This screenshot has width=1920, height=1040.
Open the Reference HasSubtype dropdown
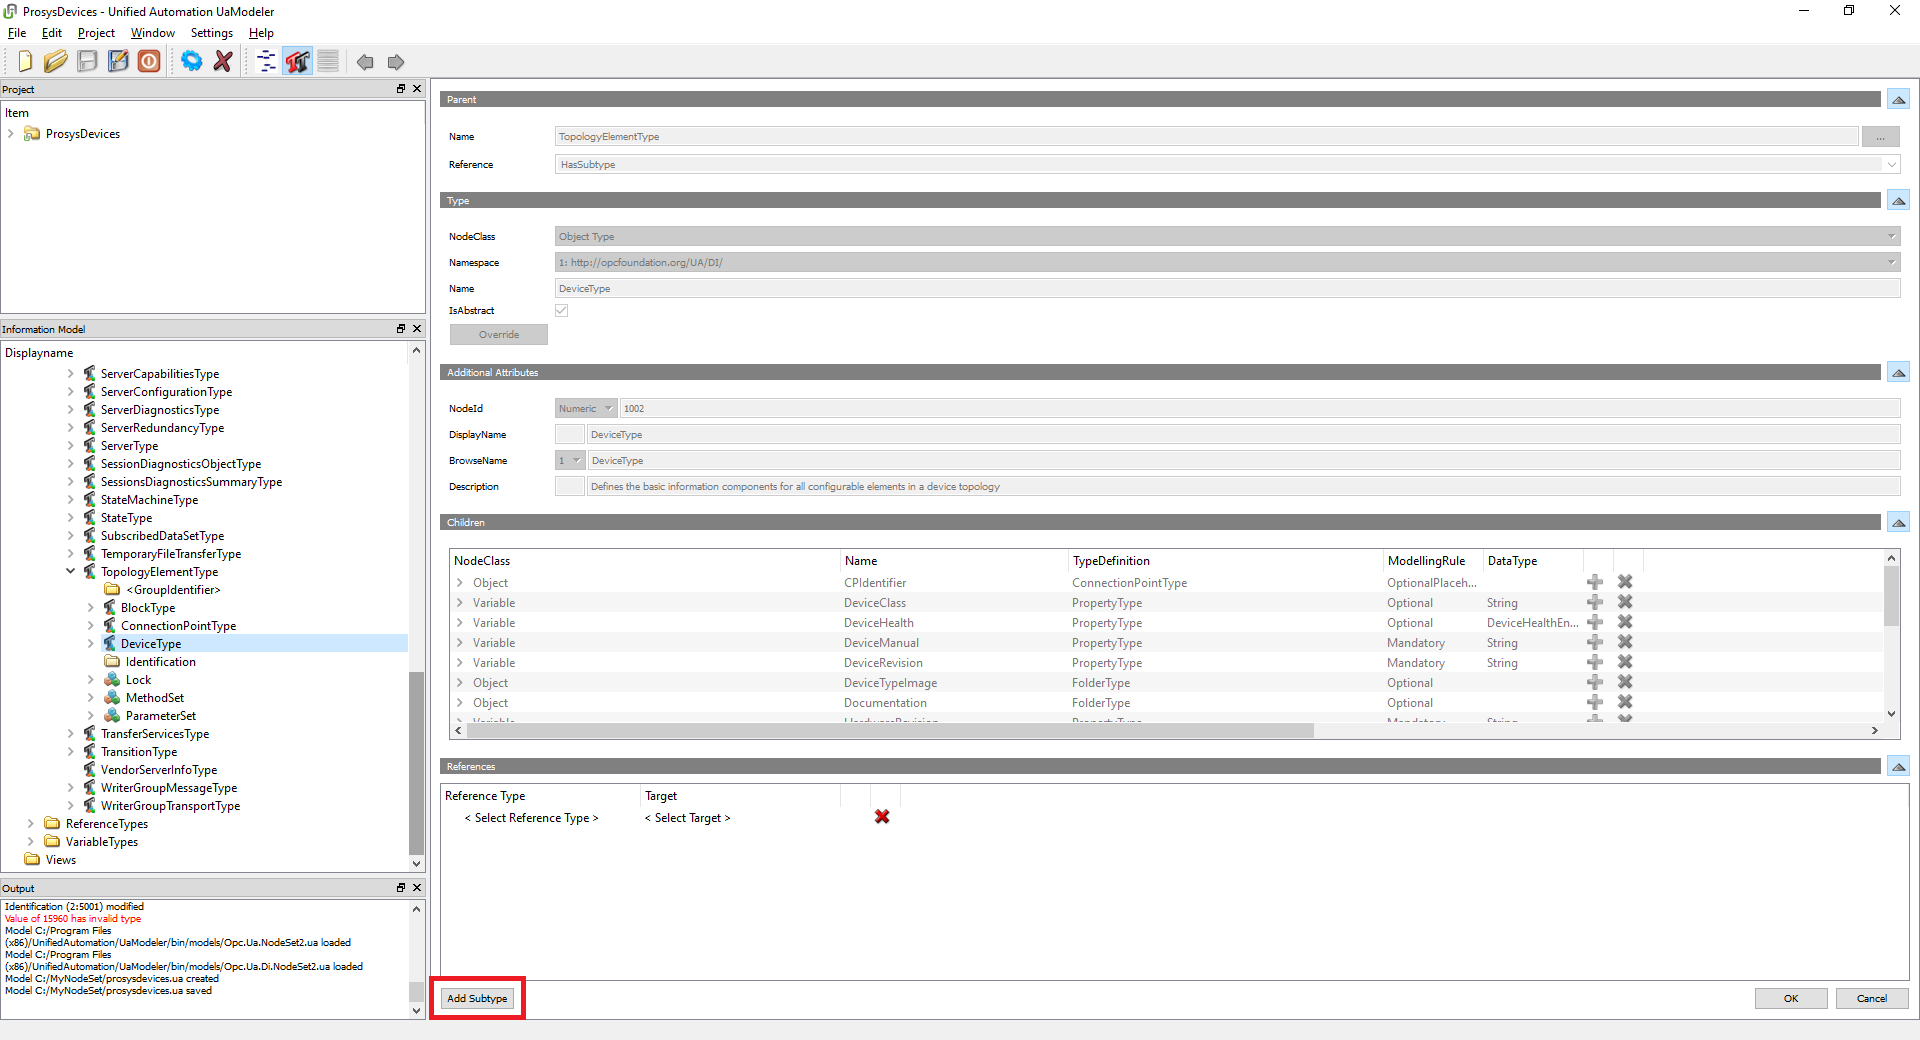click(1891, 165)
